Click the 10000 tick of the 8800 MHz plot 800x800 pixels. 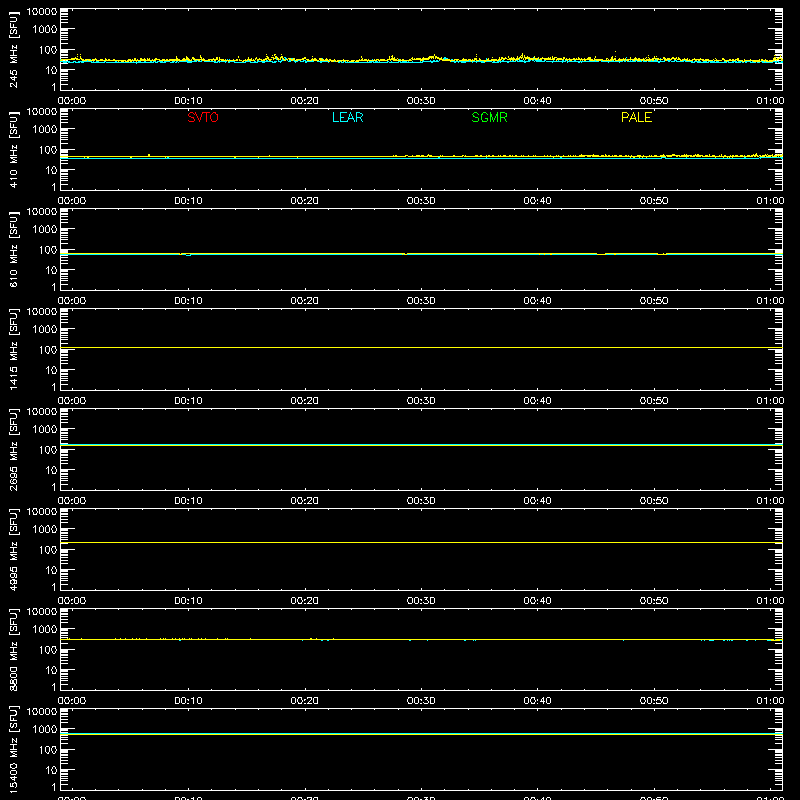pos(42,612)
